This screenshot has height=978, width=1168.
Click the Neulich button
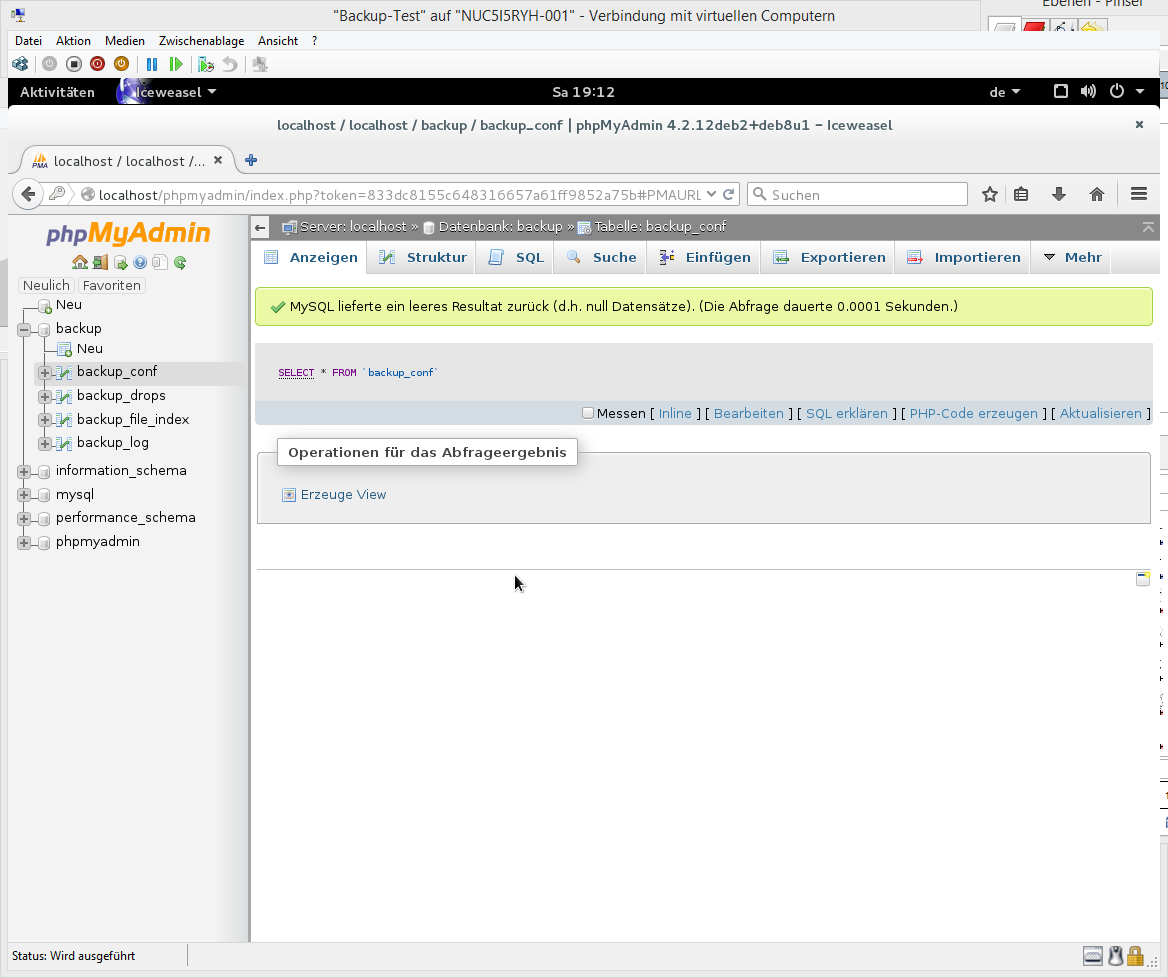(46, 285)
